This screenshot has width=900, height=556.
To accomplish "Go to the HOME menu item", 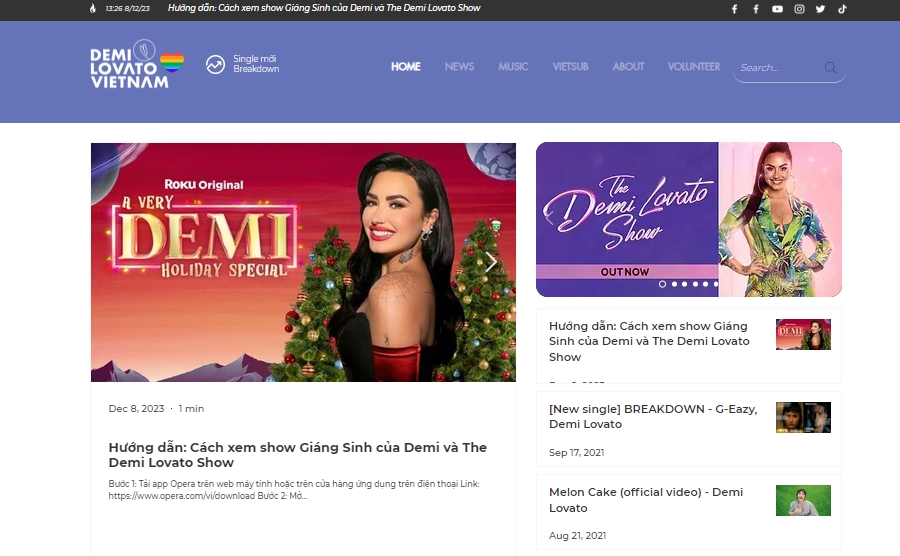I will tap(406, 67).
